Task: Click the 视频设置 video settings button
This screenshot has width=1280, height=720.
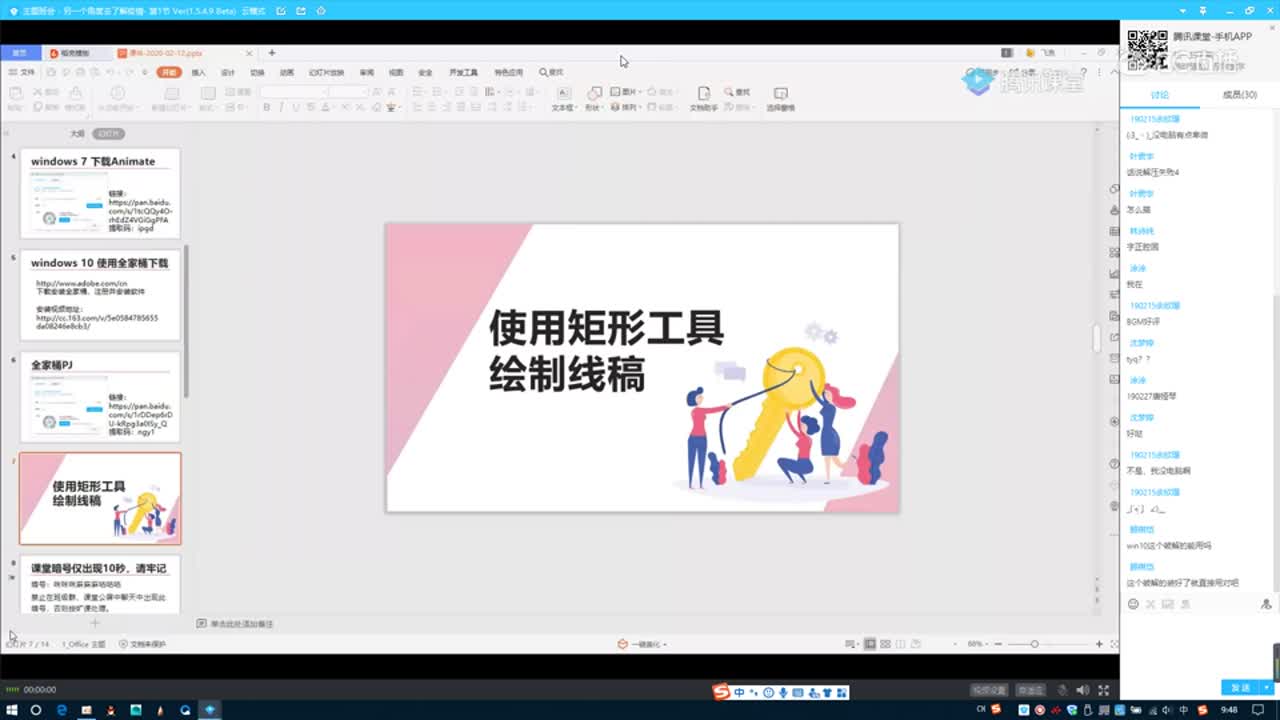Action: click(989, 690)
